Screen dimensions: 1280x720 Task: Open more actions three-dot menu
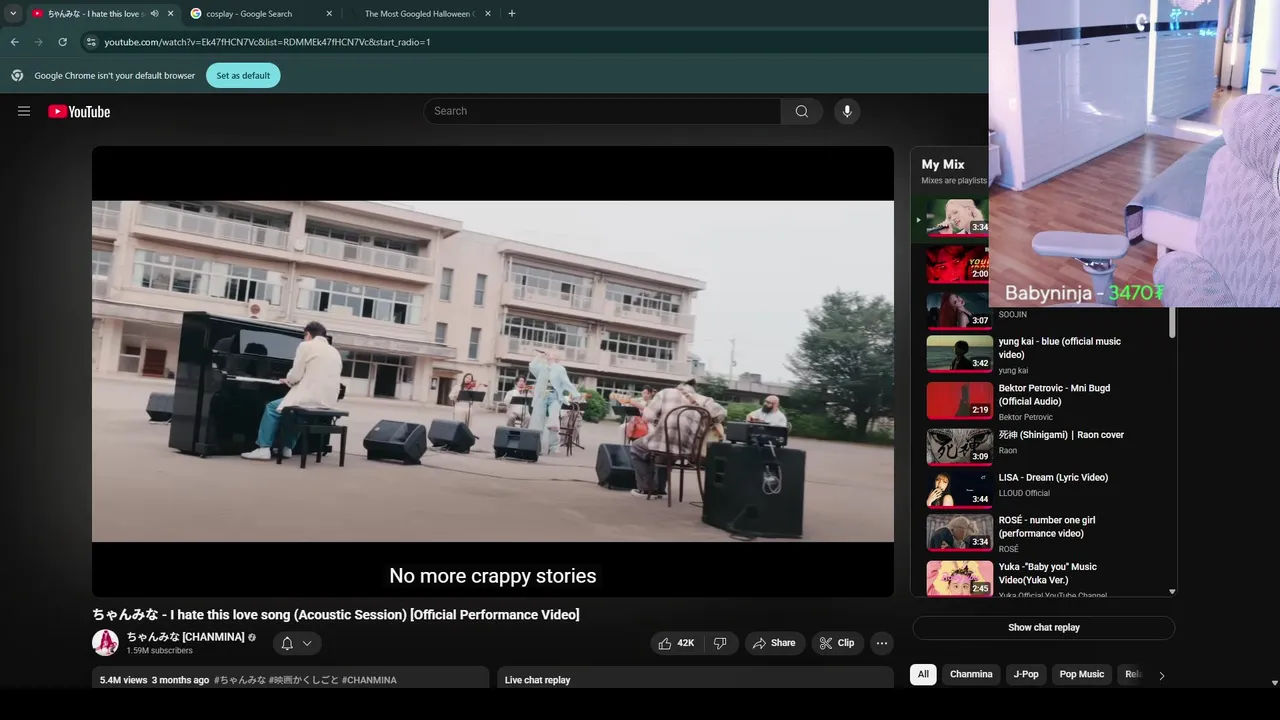[882, 643]
